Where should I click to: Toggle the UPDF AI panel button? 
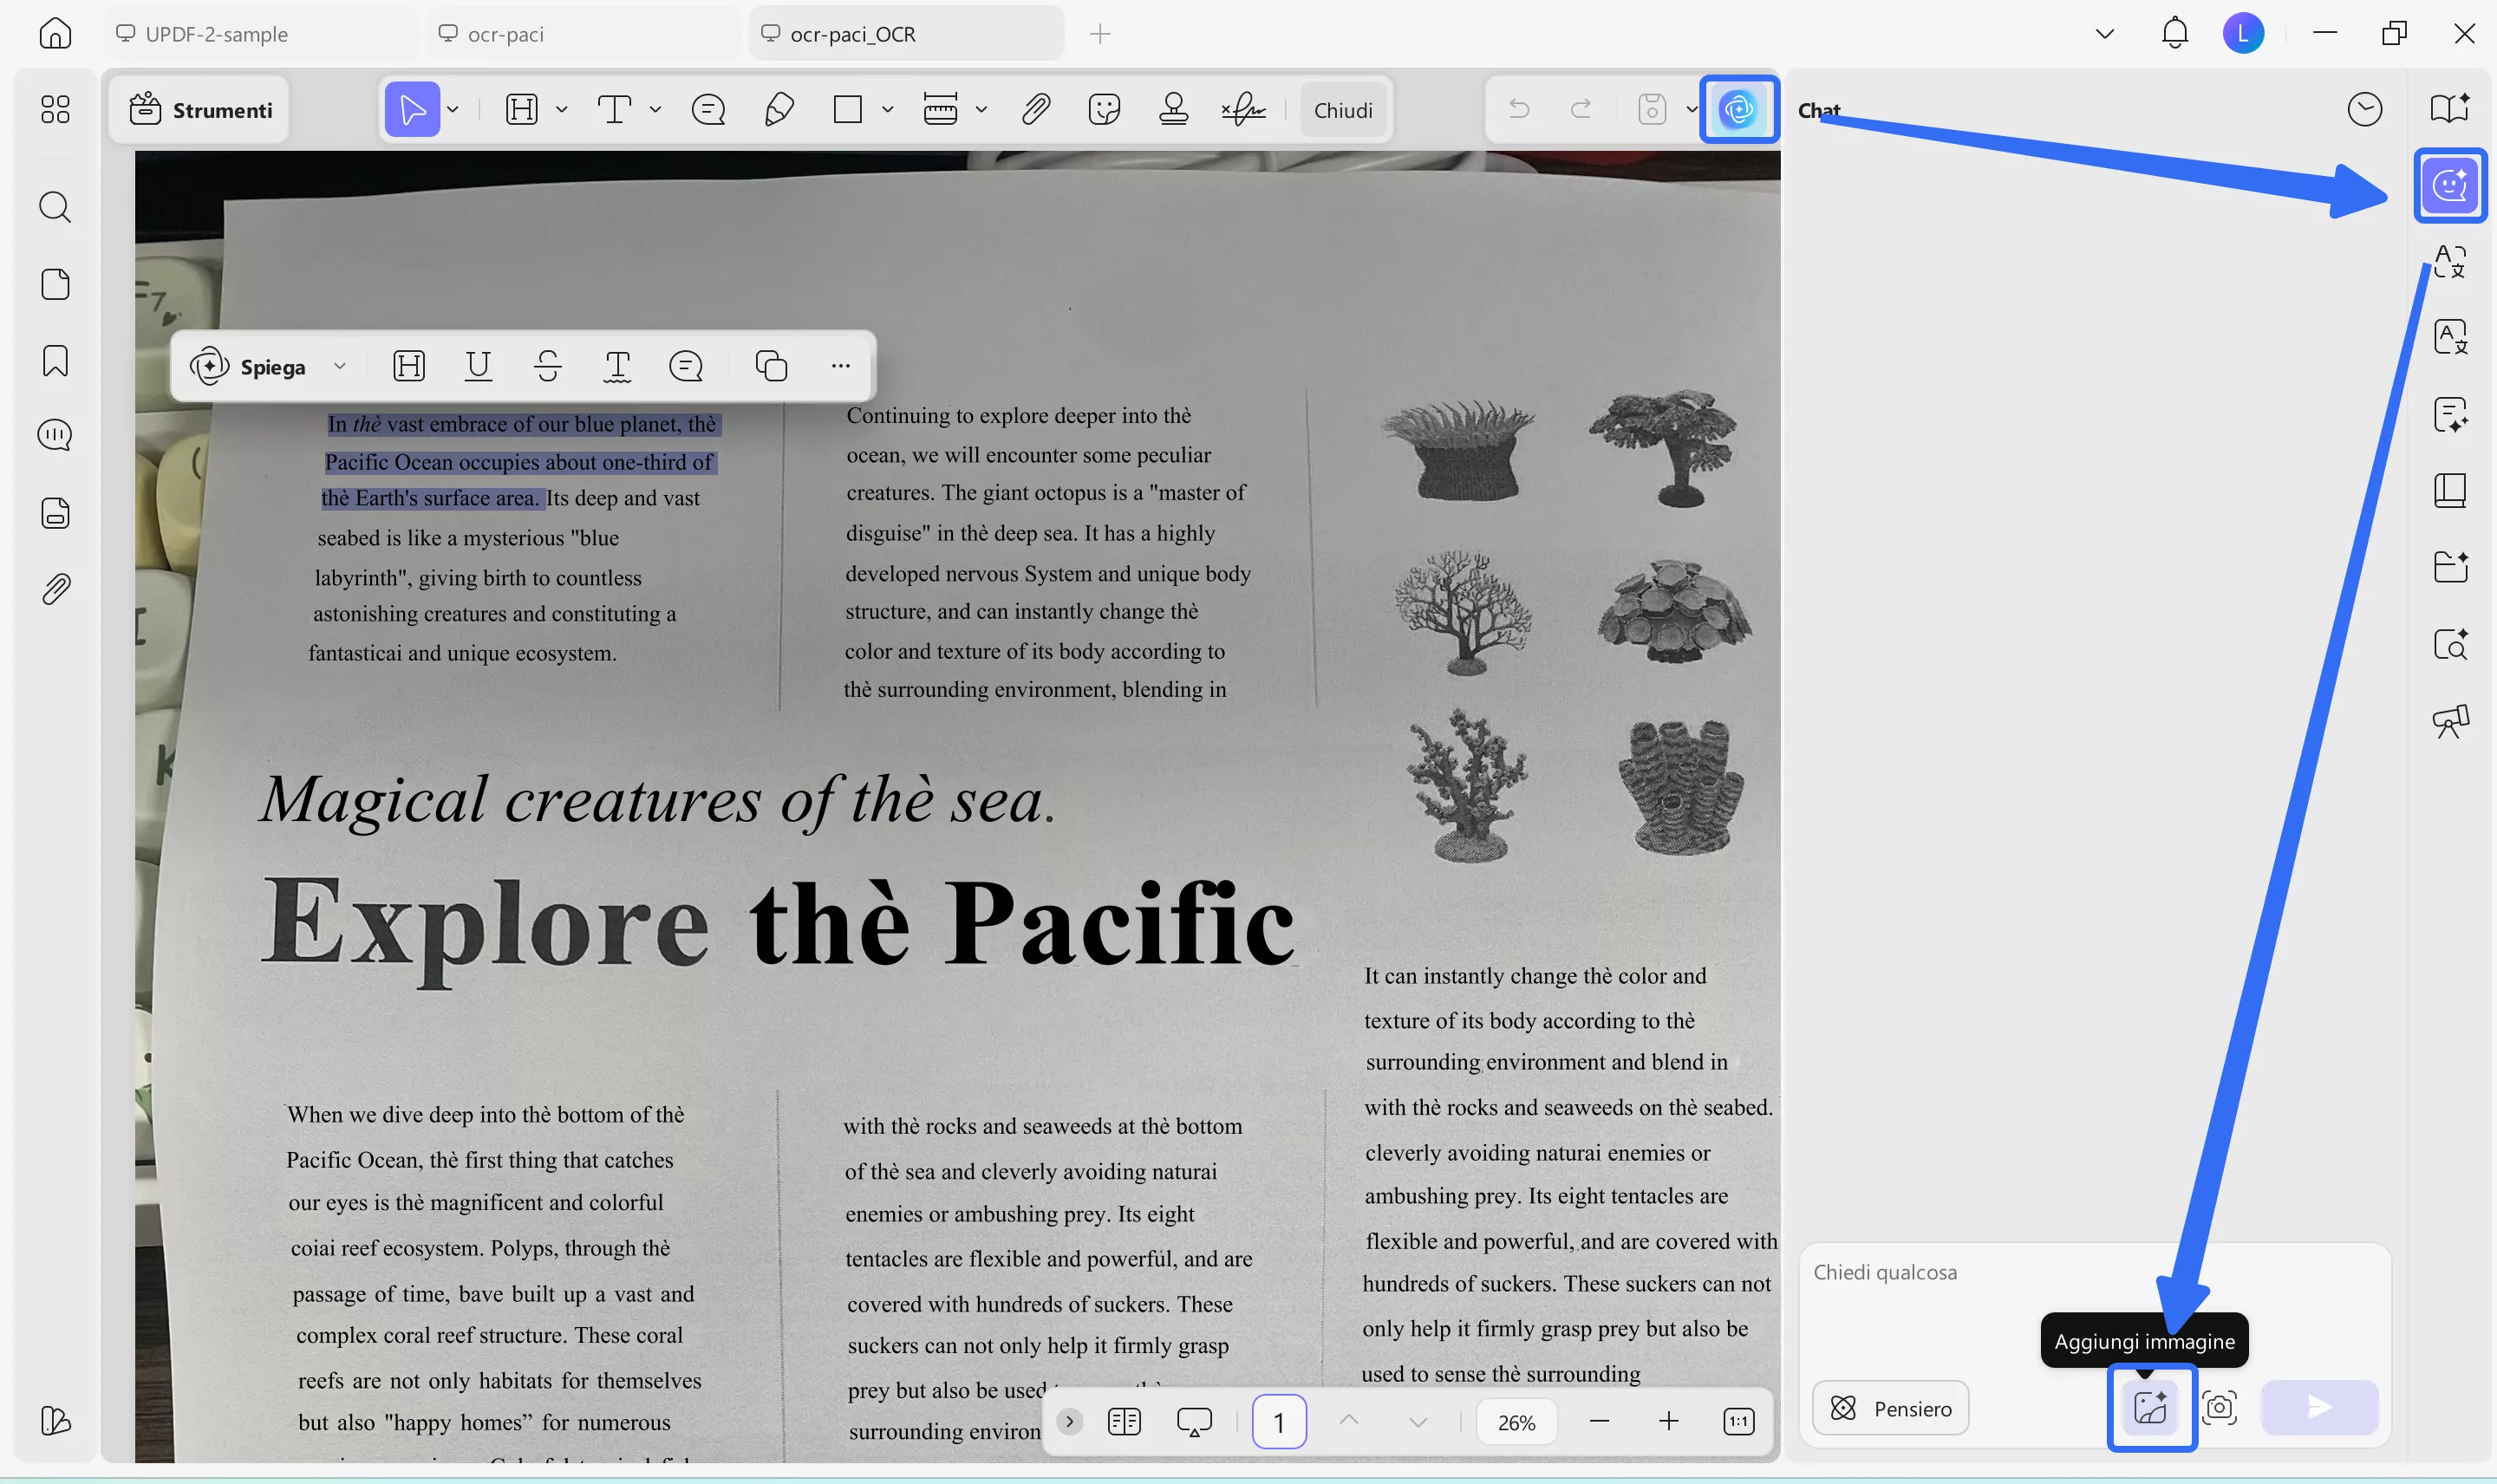pyautogui.click(x=1738, y=109)
